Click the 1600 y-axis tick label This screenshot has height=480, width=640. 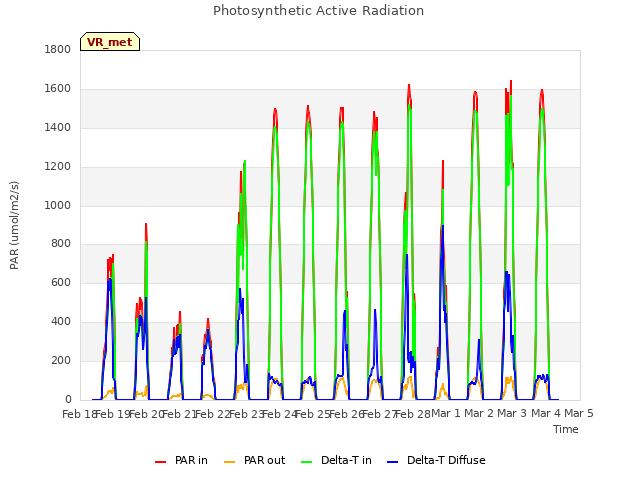(58, 89)
